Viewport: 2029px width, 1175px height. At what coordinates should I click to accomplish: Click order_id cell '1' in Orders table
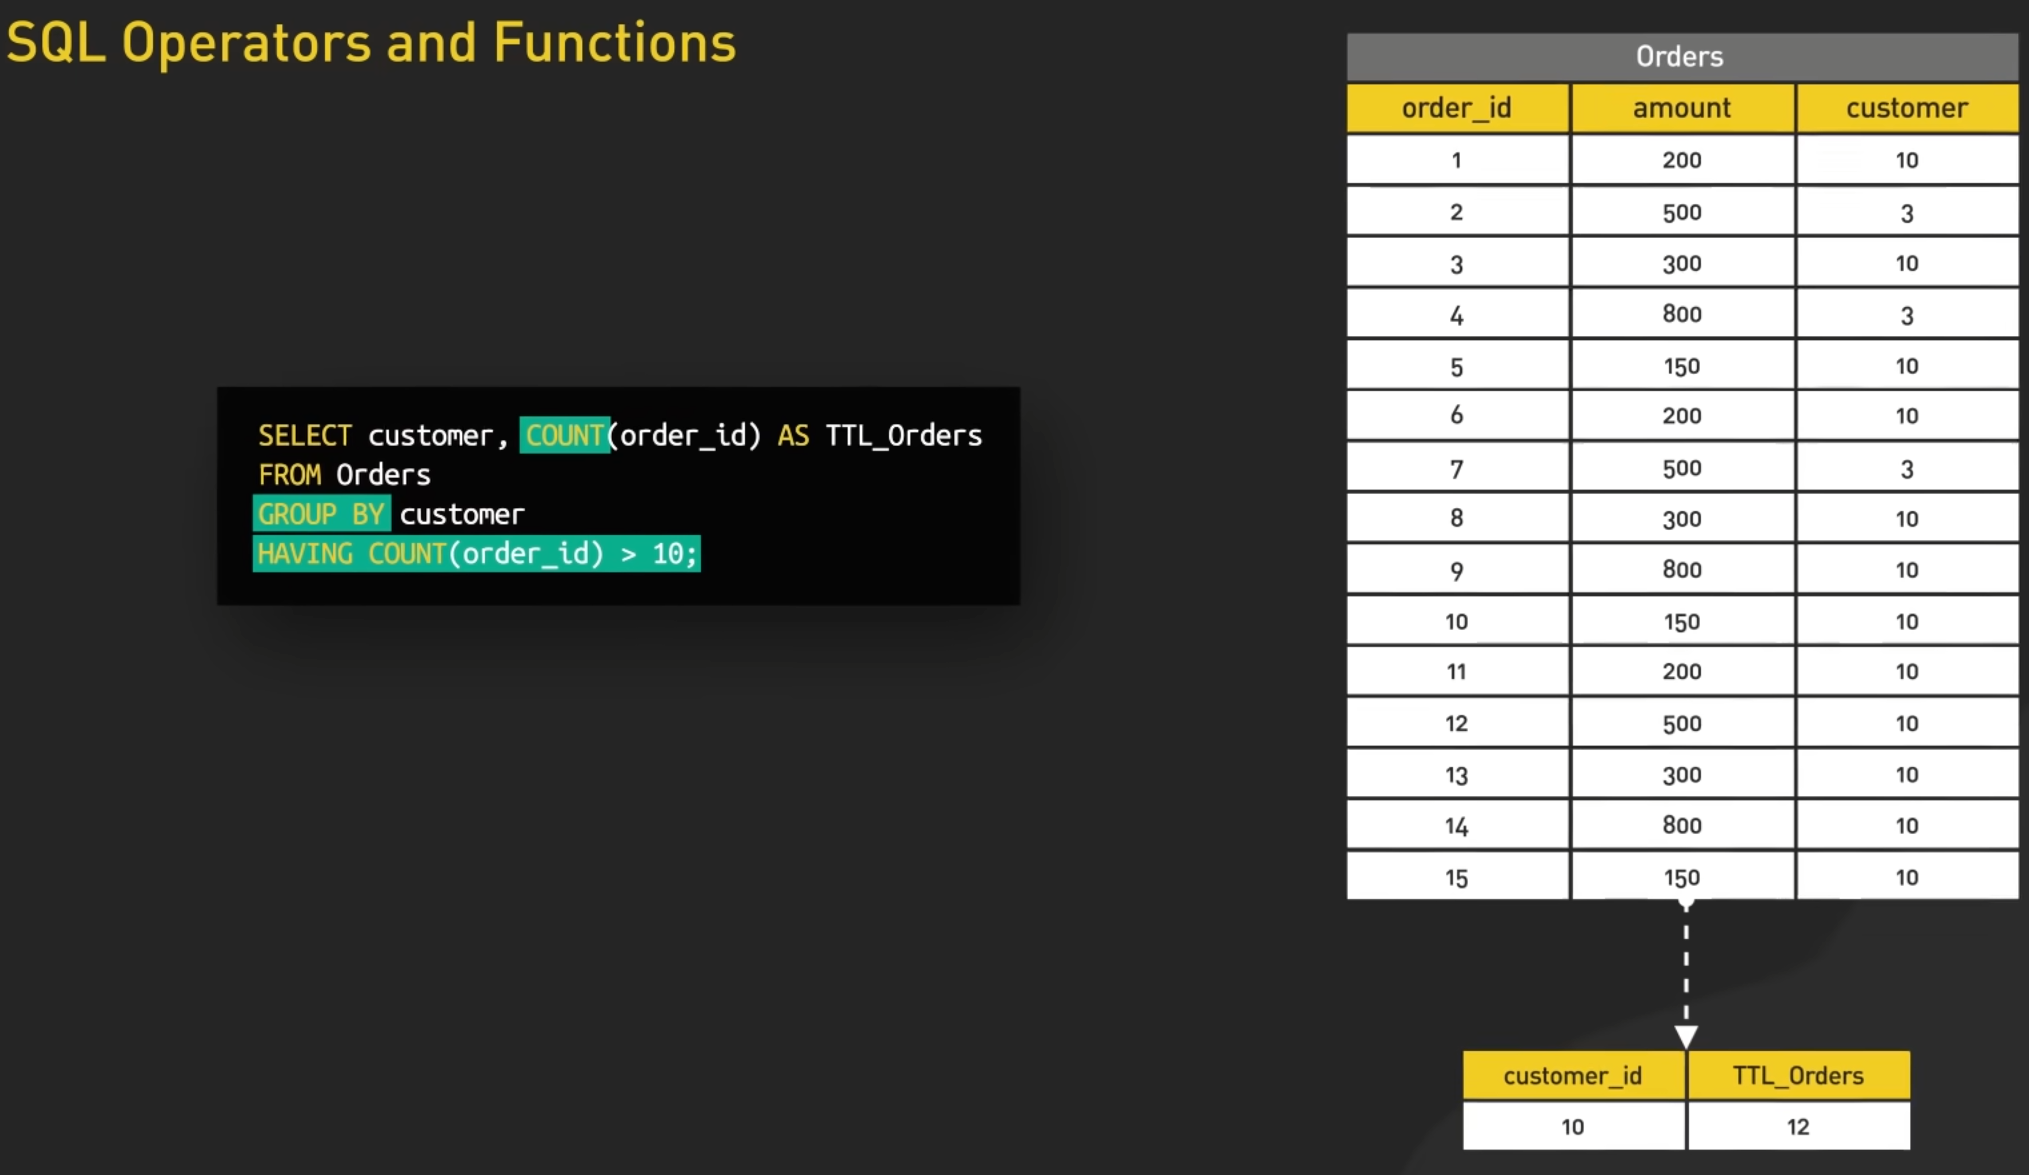coord(1457,160)
